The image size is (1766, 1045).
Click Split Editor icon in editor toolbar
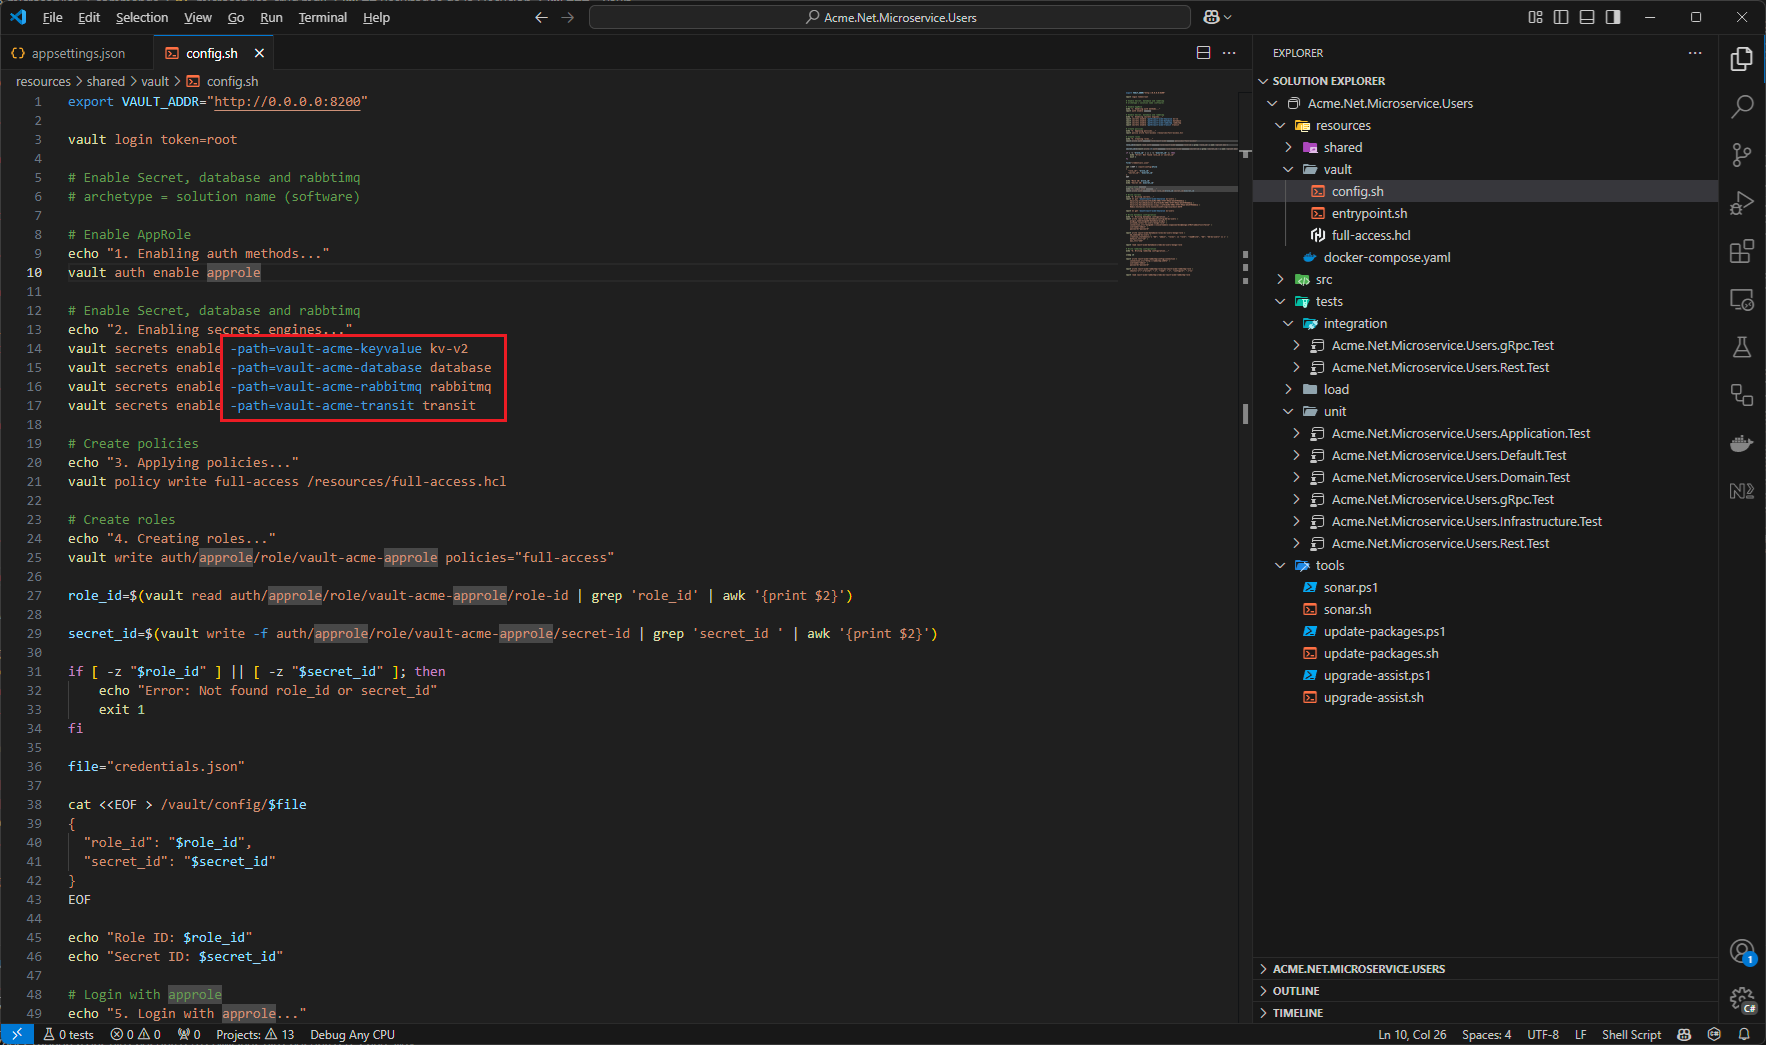click(x=1203, y=53)
